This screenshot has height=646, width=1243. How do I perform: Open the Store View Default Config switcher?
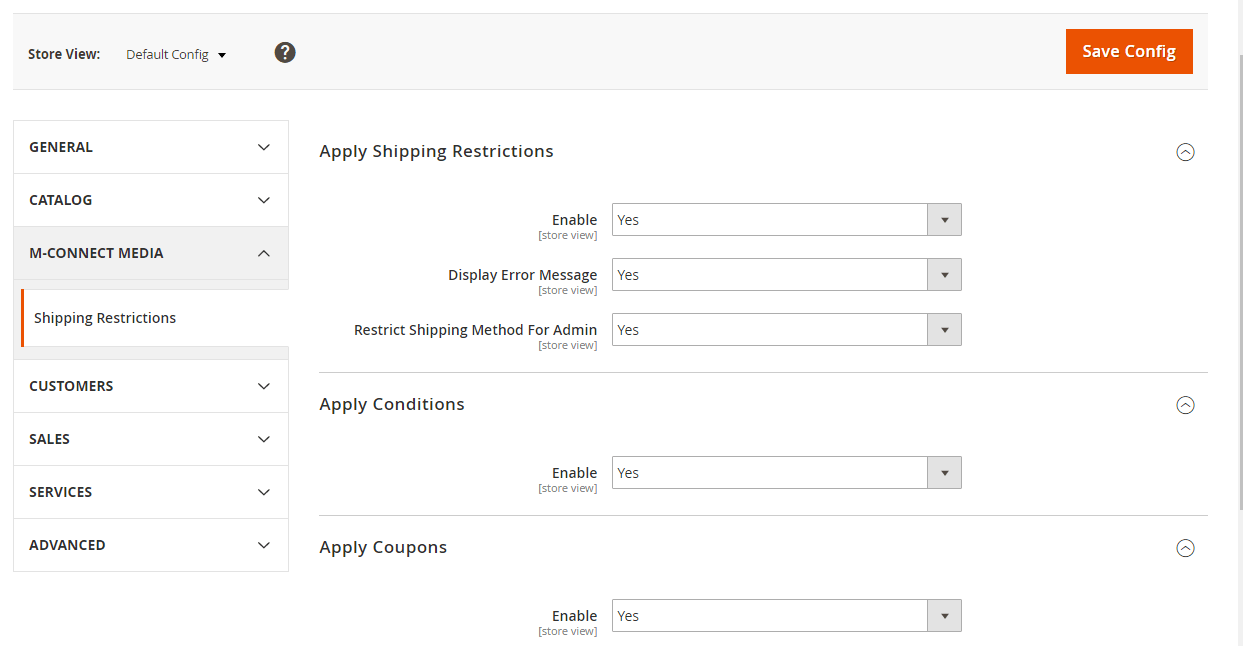[176, 55]
